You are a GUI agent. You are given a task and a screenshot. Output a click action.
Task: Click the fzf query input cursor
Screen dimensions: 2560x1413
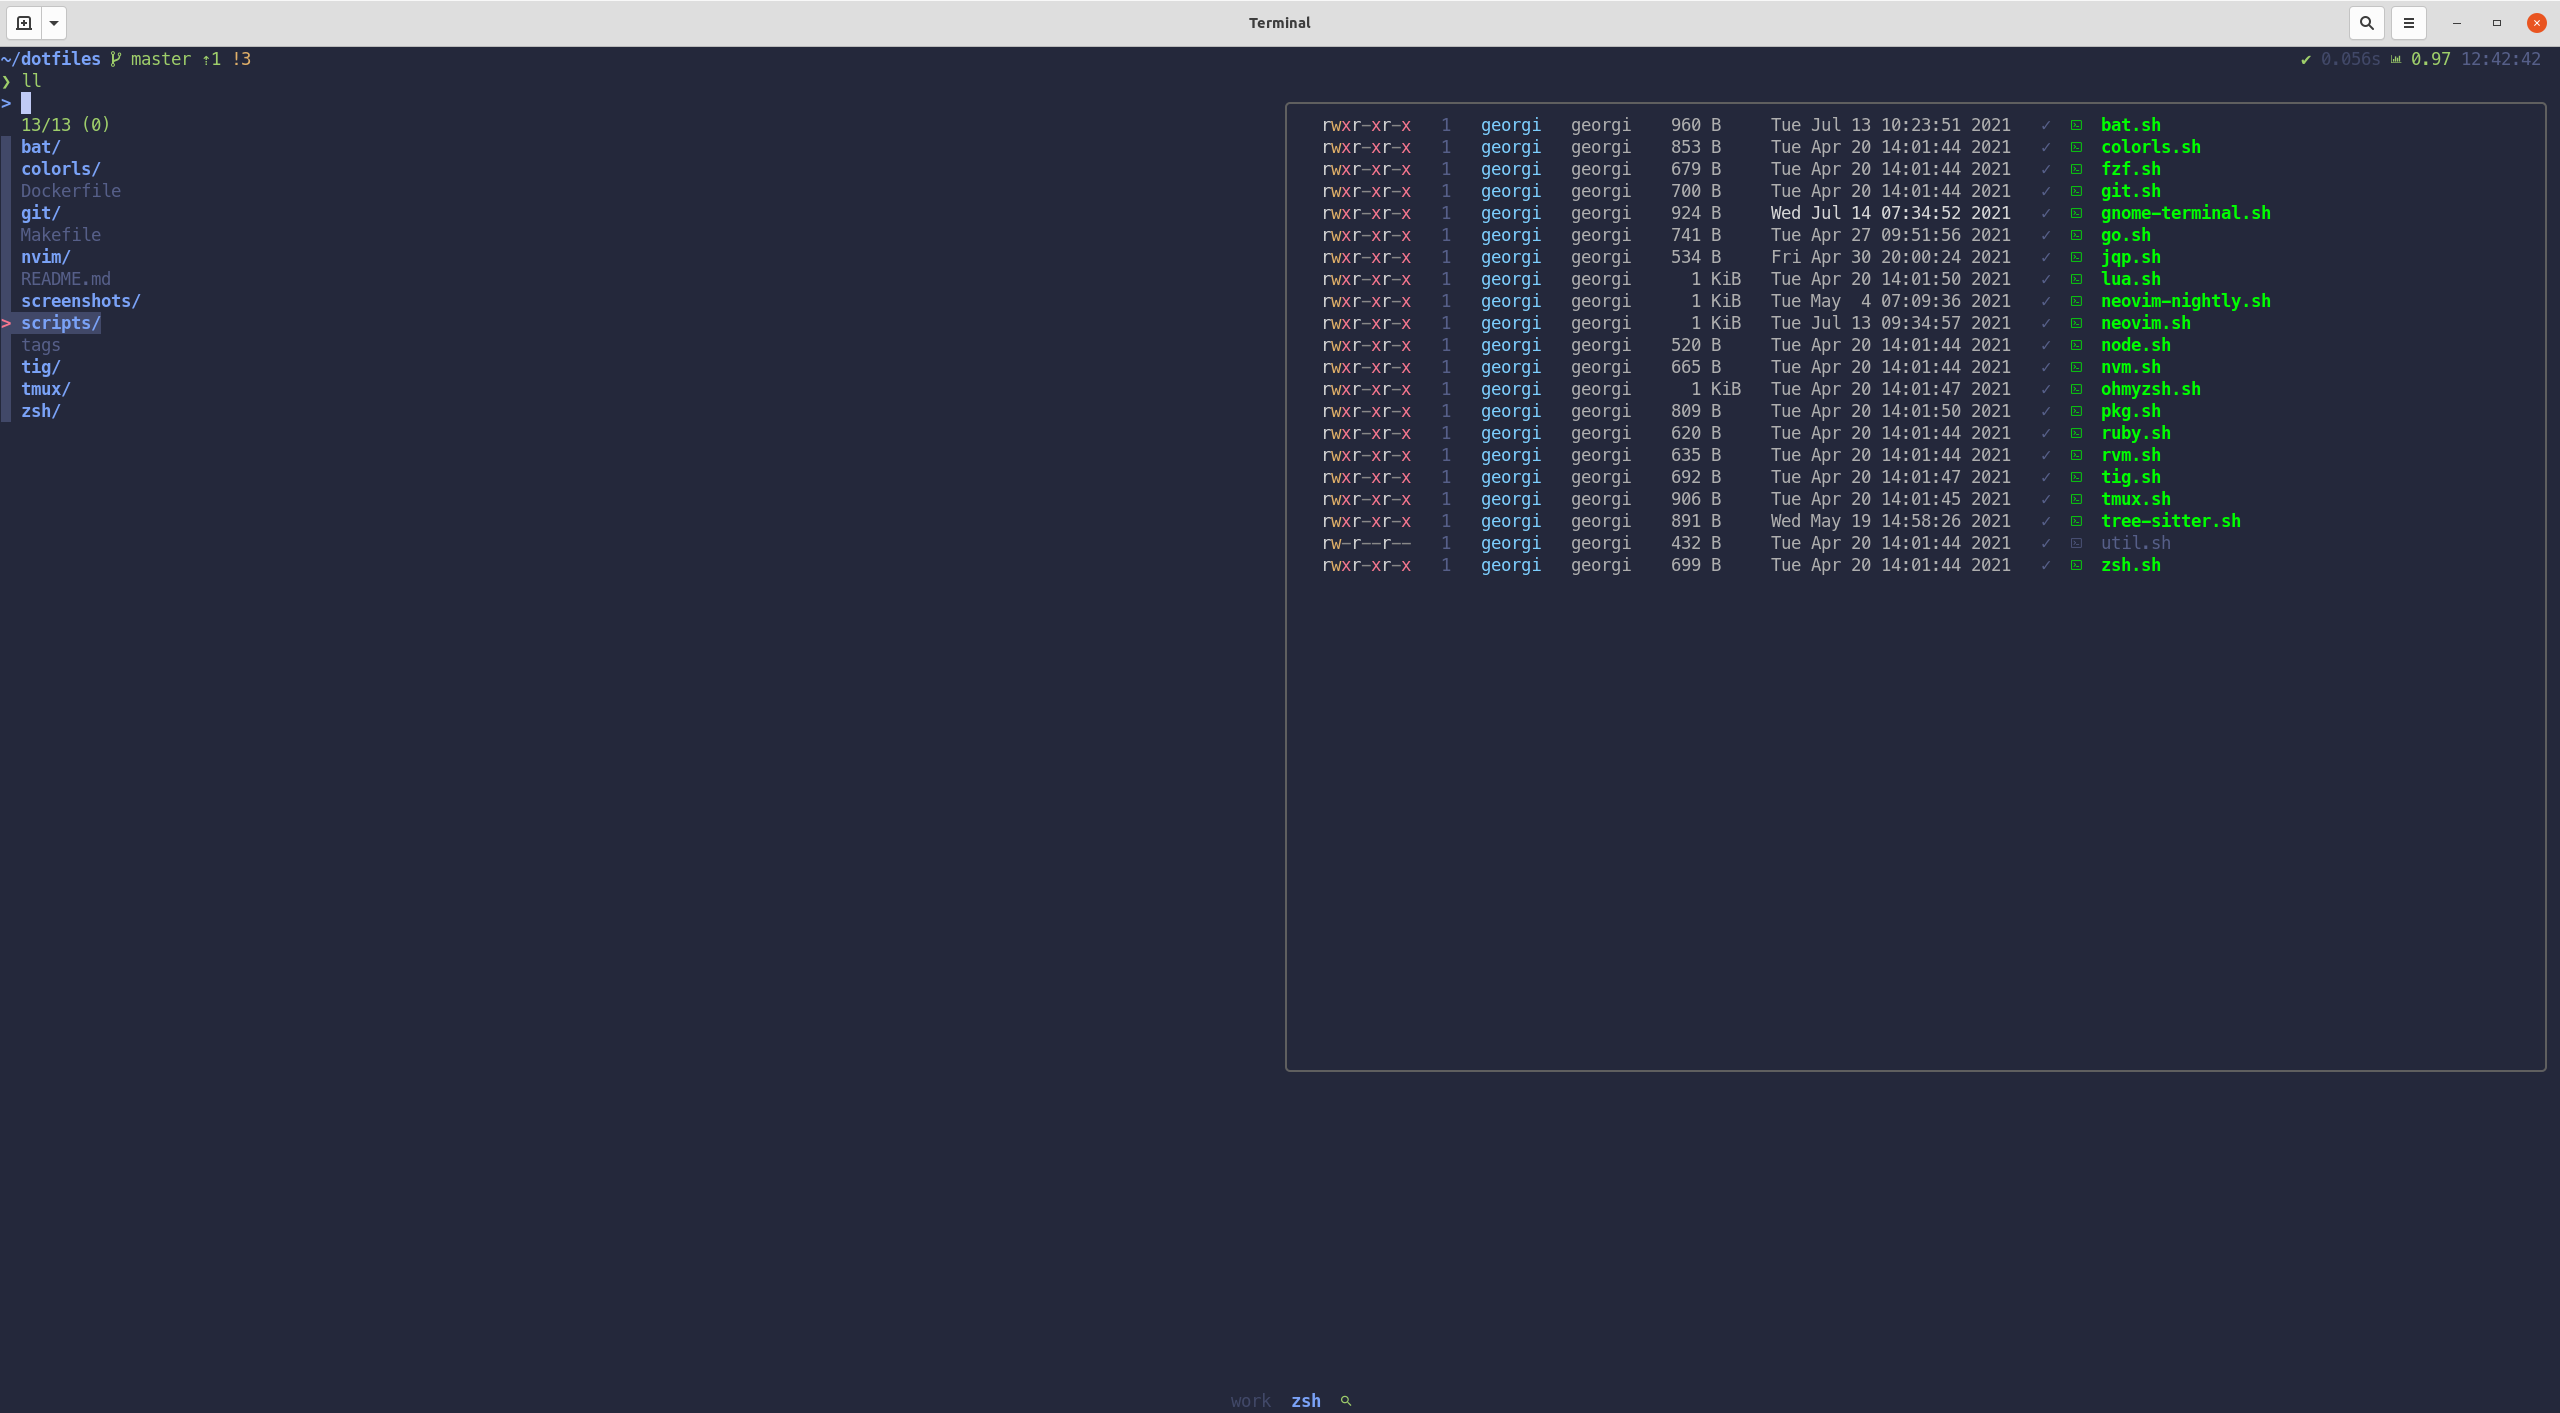point(26,103)
